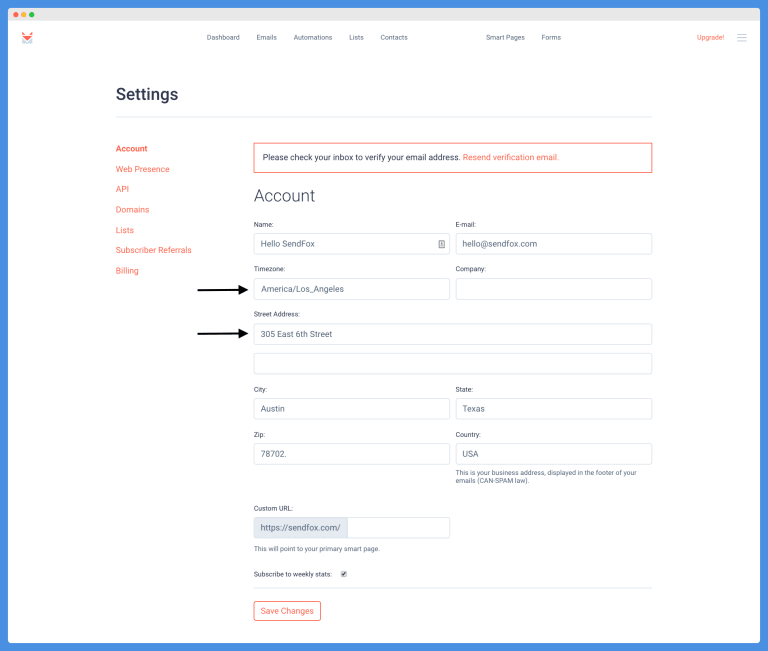Click the empty second street address line

[x=453, y=363]
